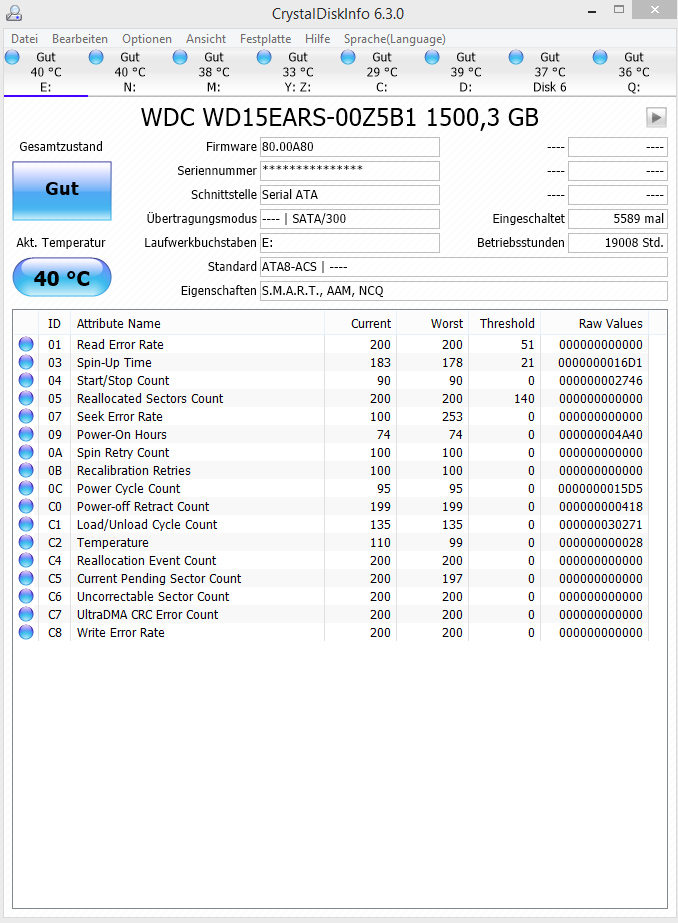This screenshot has height=923, width=678.
Task: Click the Worst column header
Action: 433,323
